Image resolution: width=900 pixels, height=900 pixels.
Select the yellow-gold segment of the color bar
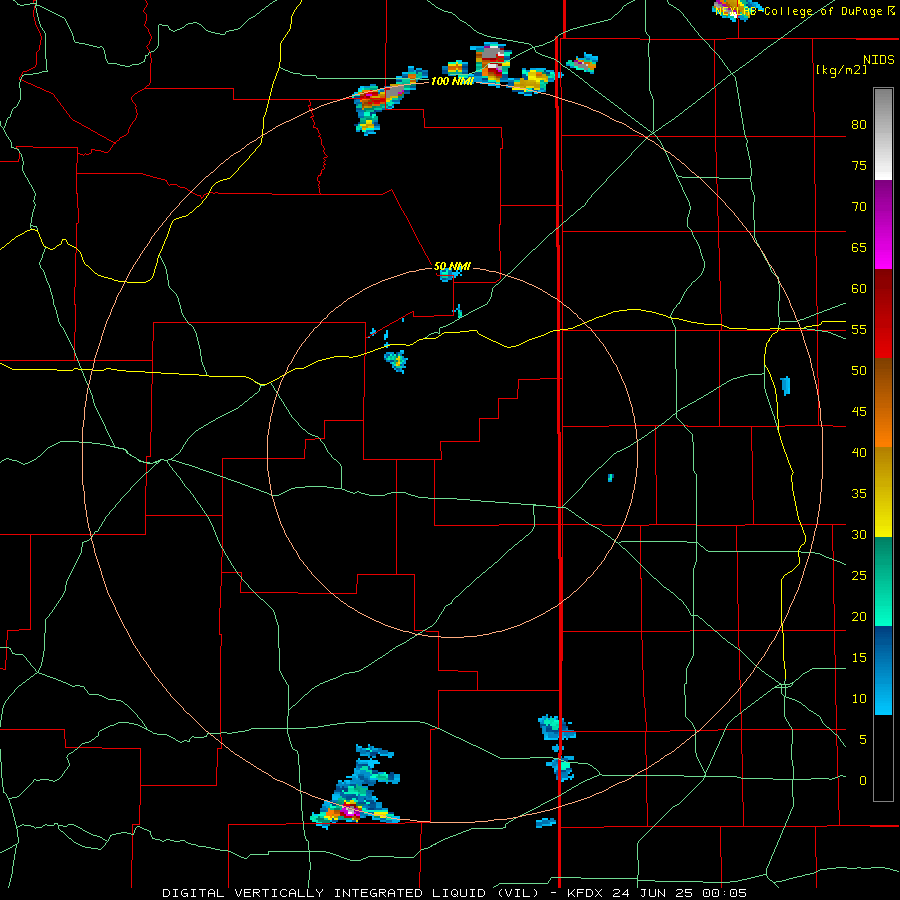click(883, 492)
